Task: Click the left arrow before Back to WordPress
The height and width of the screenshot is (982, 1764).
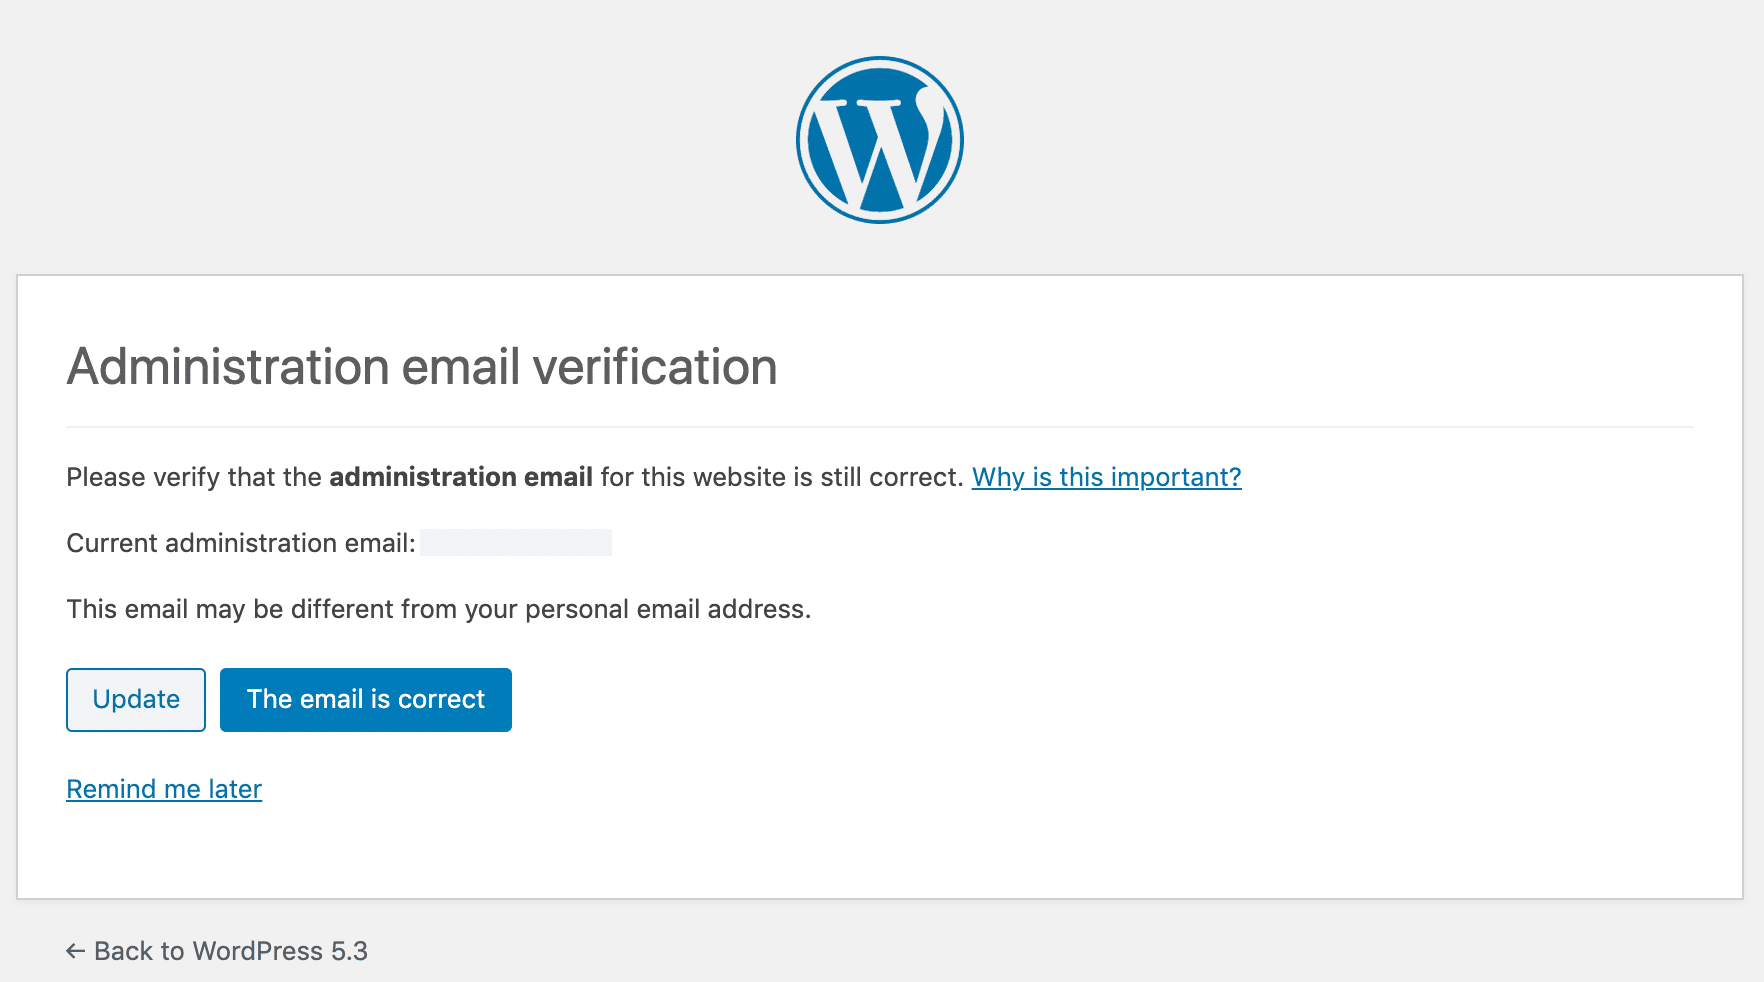Action: pyautogui.click(x=75, y=951)
